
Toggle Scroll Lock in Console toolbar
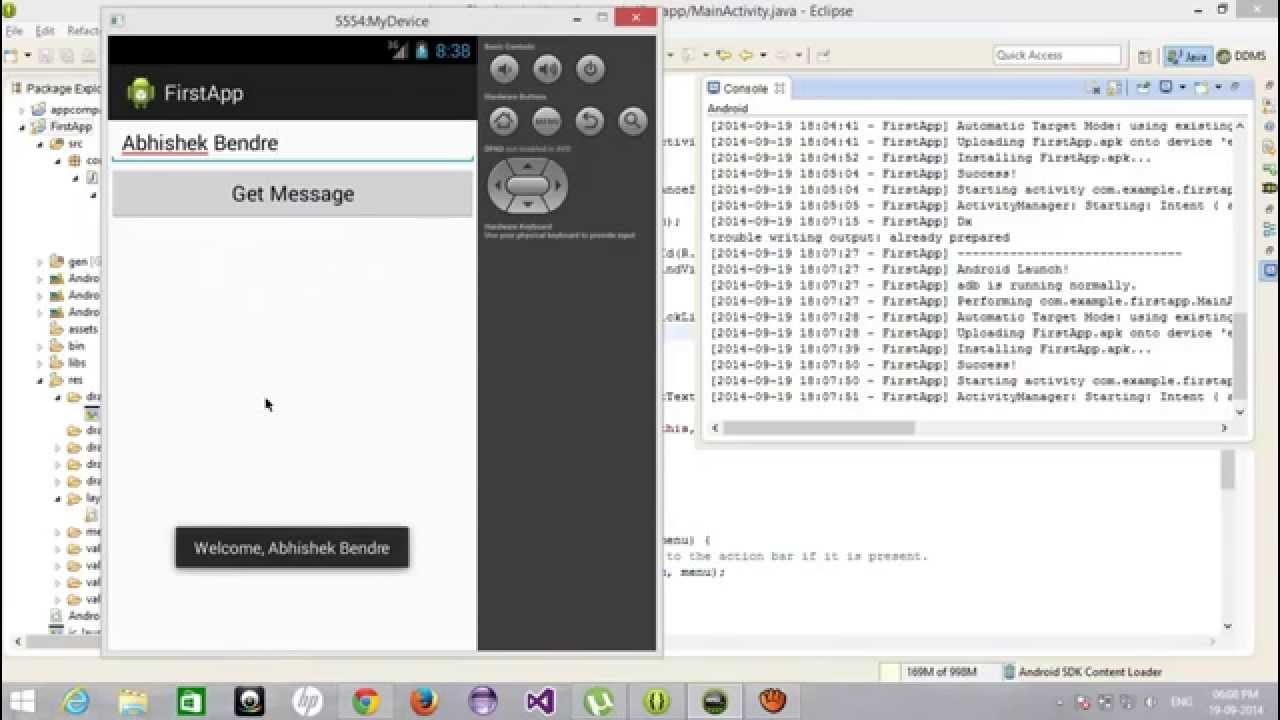click(x=1116, y=88)
